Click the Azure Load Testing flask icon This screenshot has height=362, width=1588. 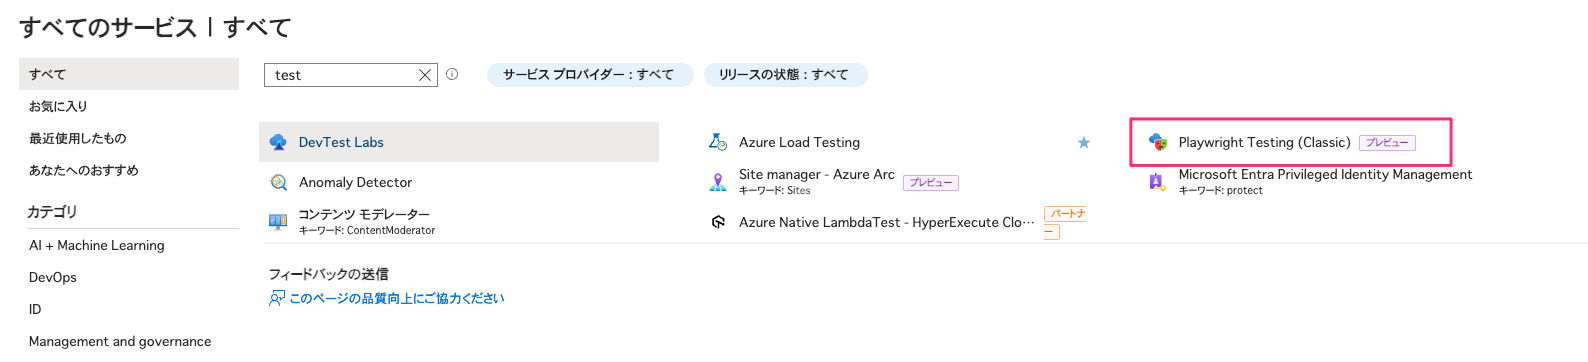click(718, 142)
